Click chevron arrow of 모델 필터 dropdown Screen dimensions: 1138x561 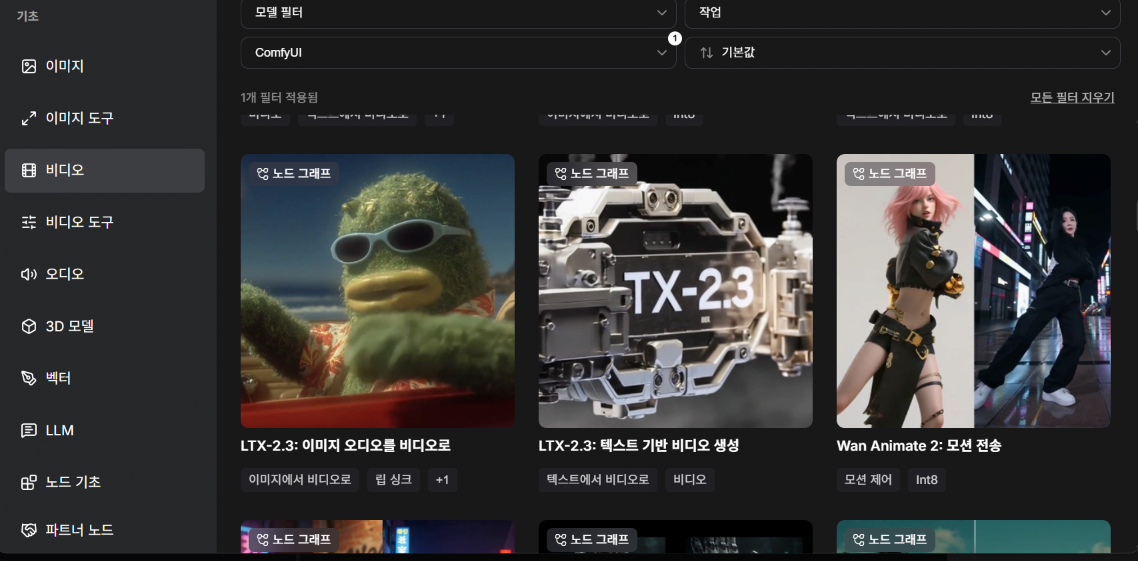pos(661,13)
